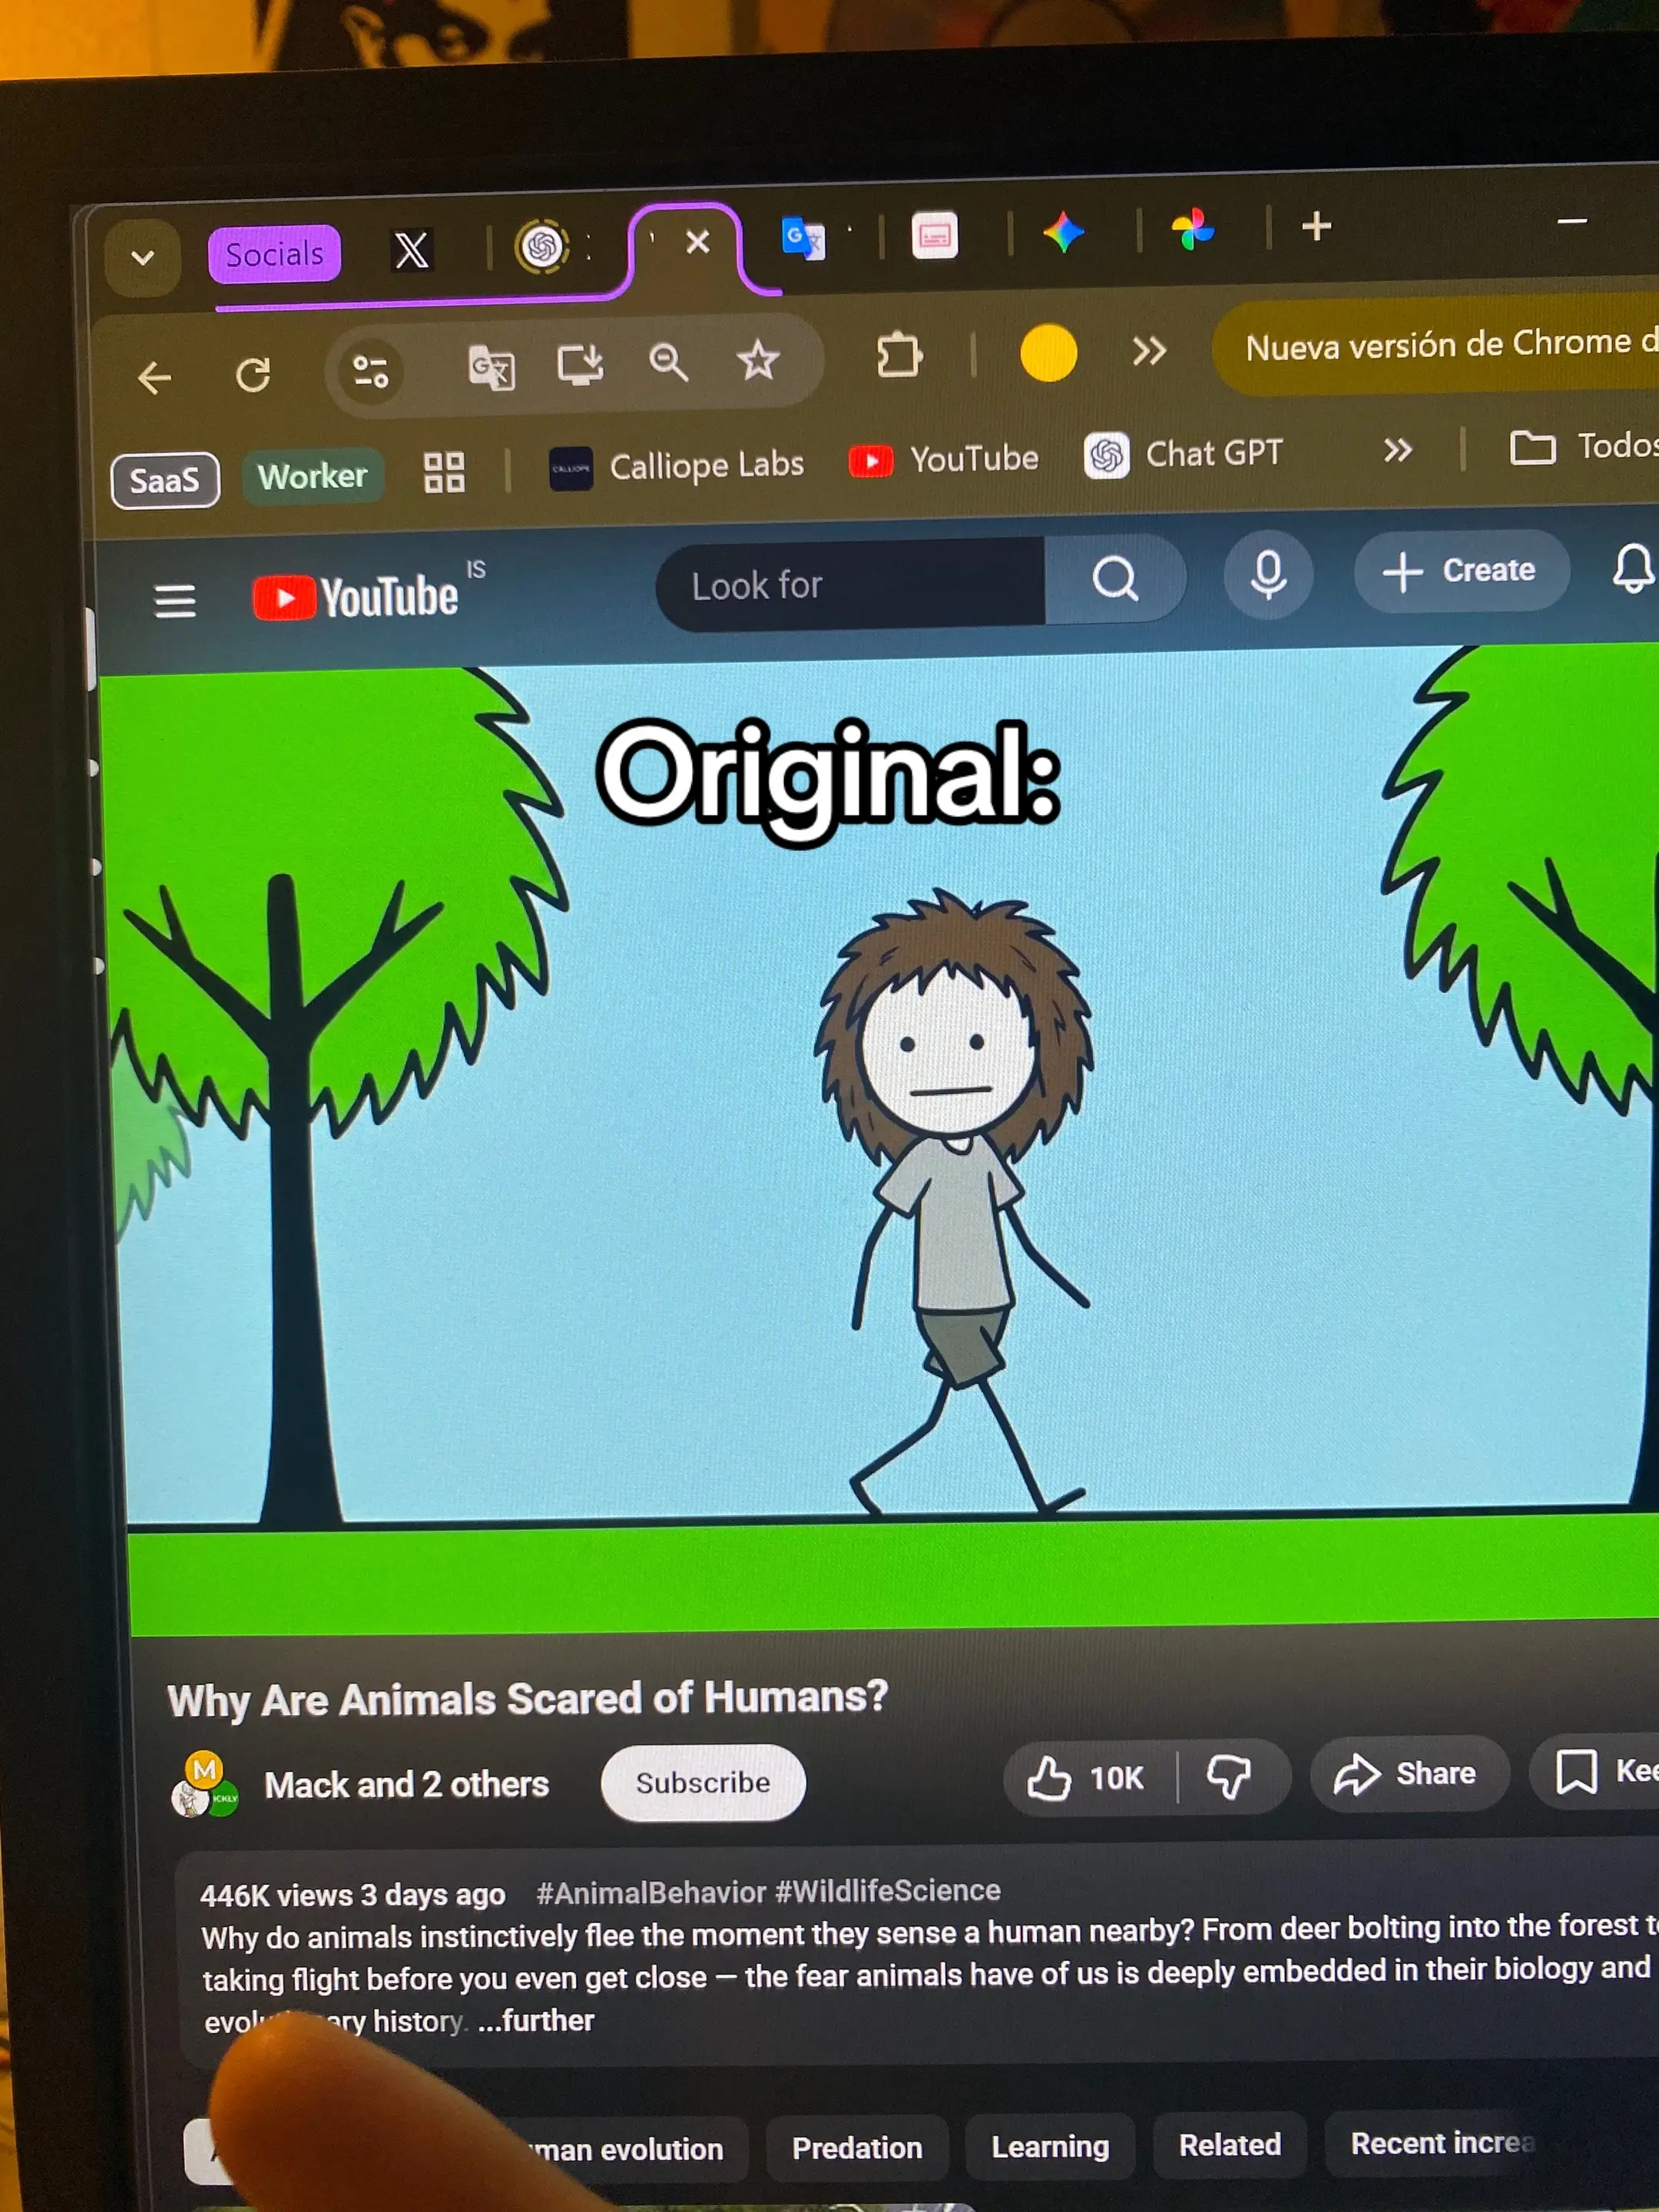Click the yellow profile avatar circle
This screenshot has width=1659, height=2212.
1048,353
